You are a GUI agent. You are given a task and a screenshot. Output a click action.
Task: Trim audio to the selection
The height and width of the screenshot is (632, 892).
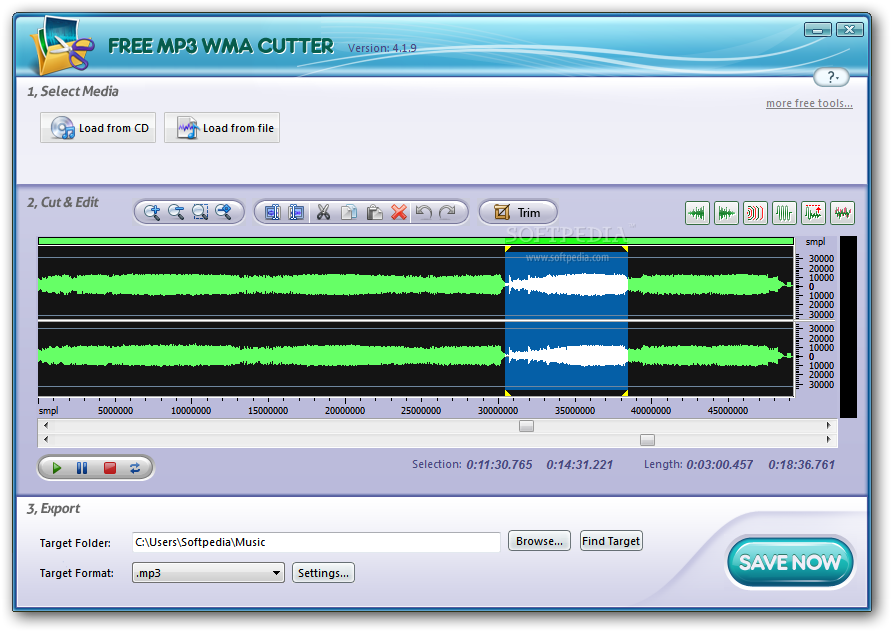[518, 212]
